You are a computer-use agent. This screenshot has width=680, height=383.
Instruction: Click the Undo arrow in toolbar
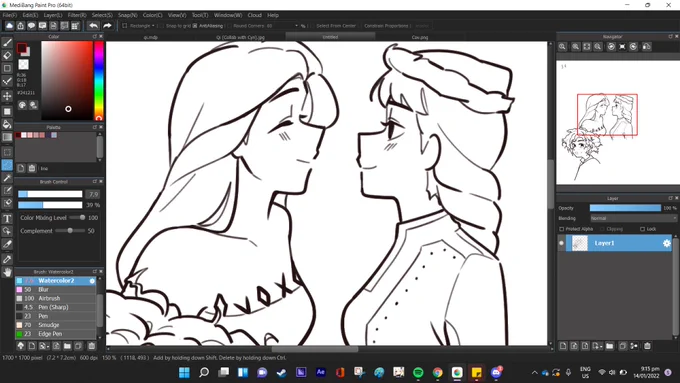(93, 26)
